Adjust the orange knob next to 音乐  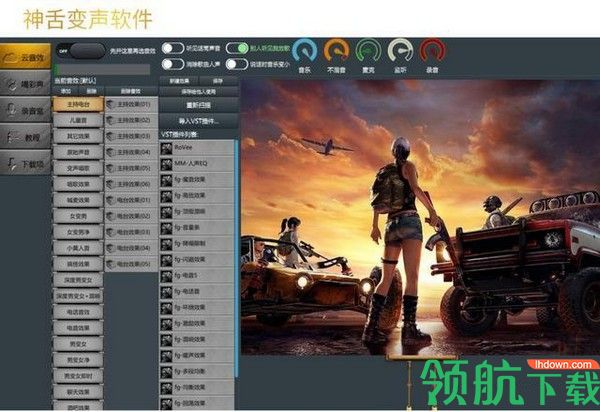336,51
